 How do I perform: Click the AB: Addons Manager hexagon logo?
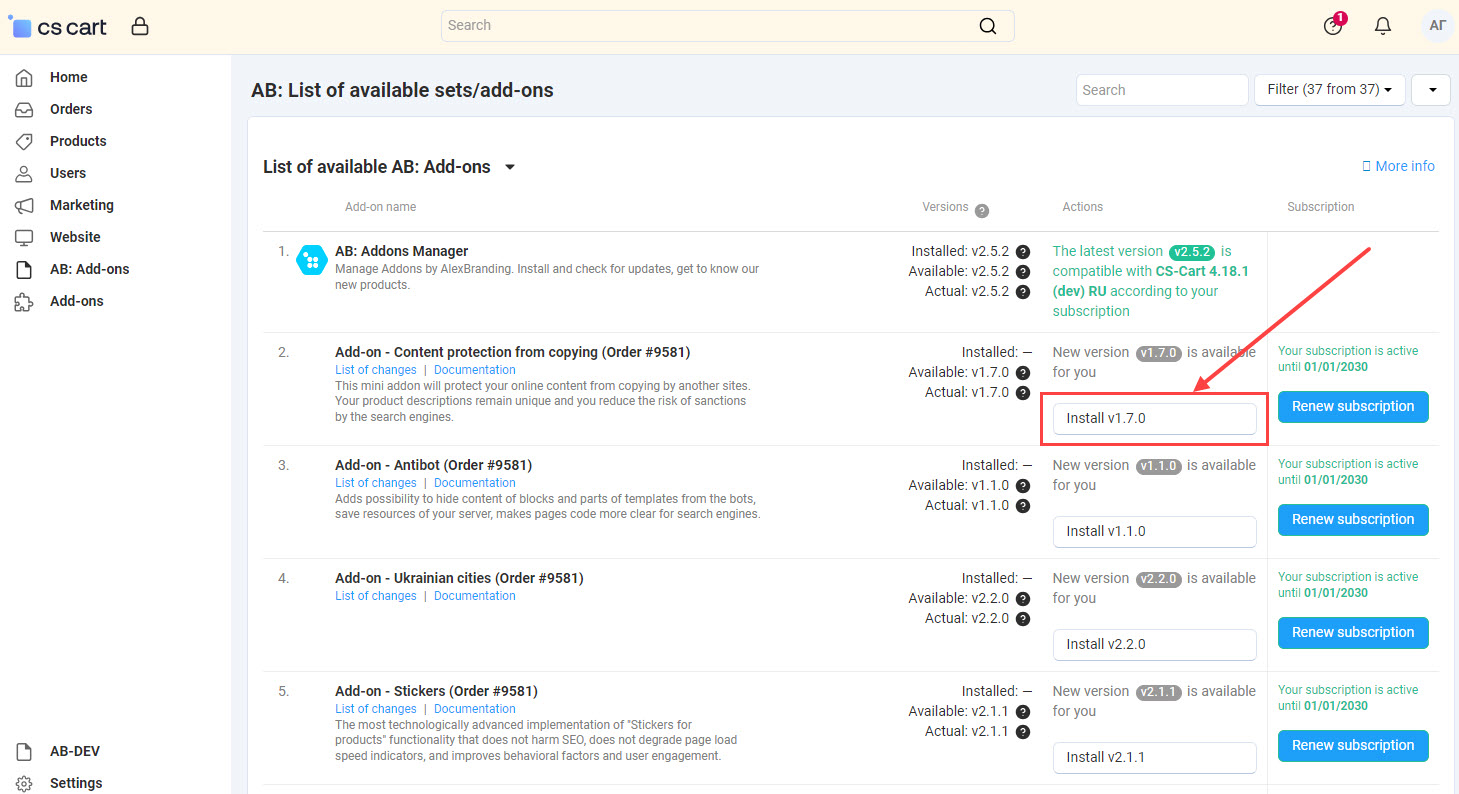(x=312, y=261)
